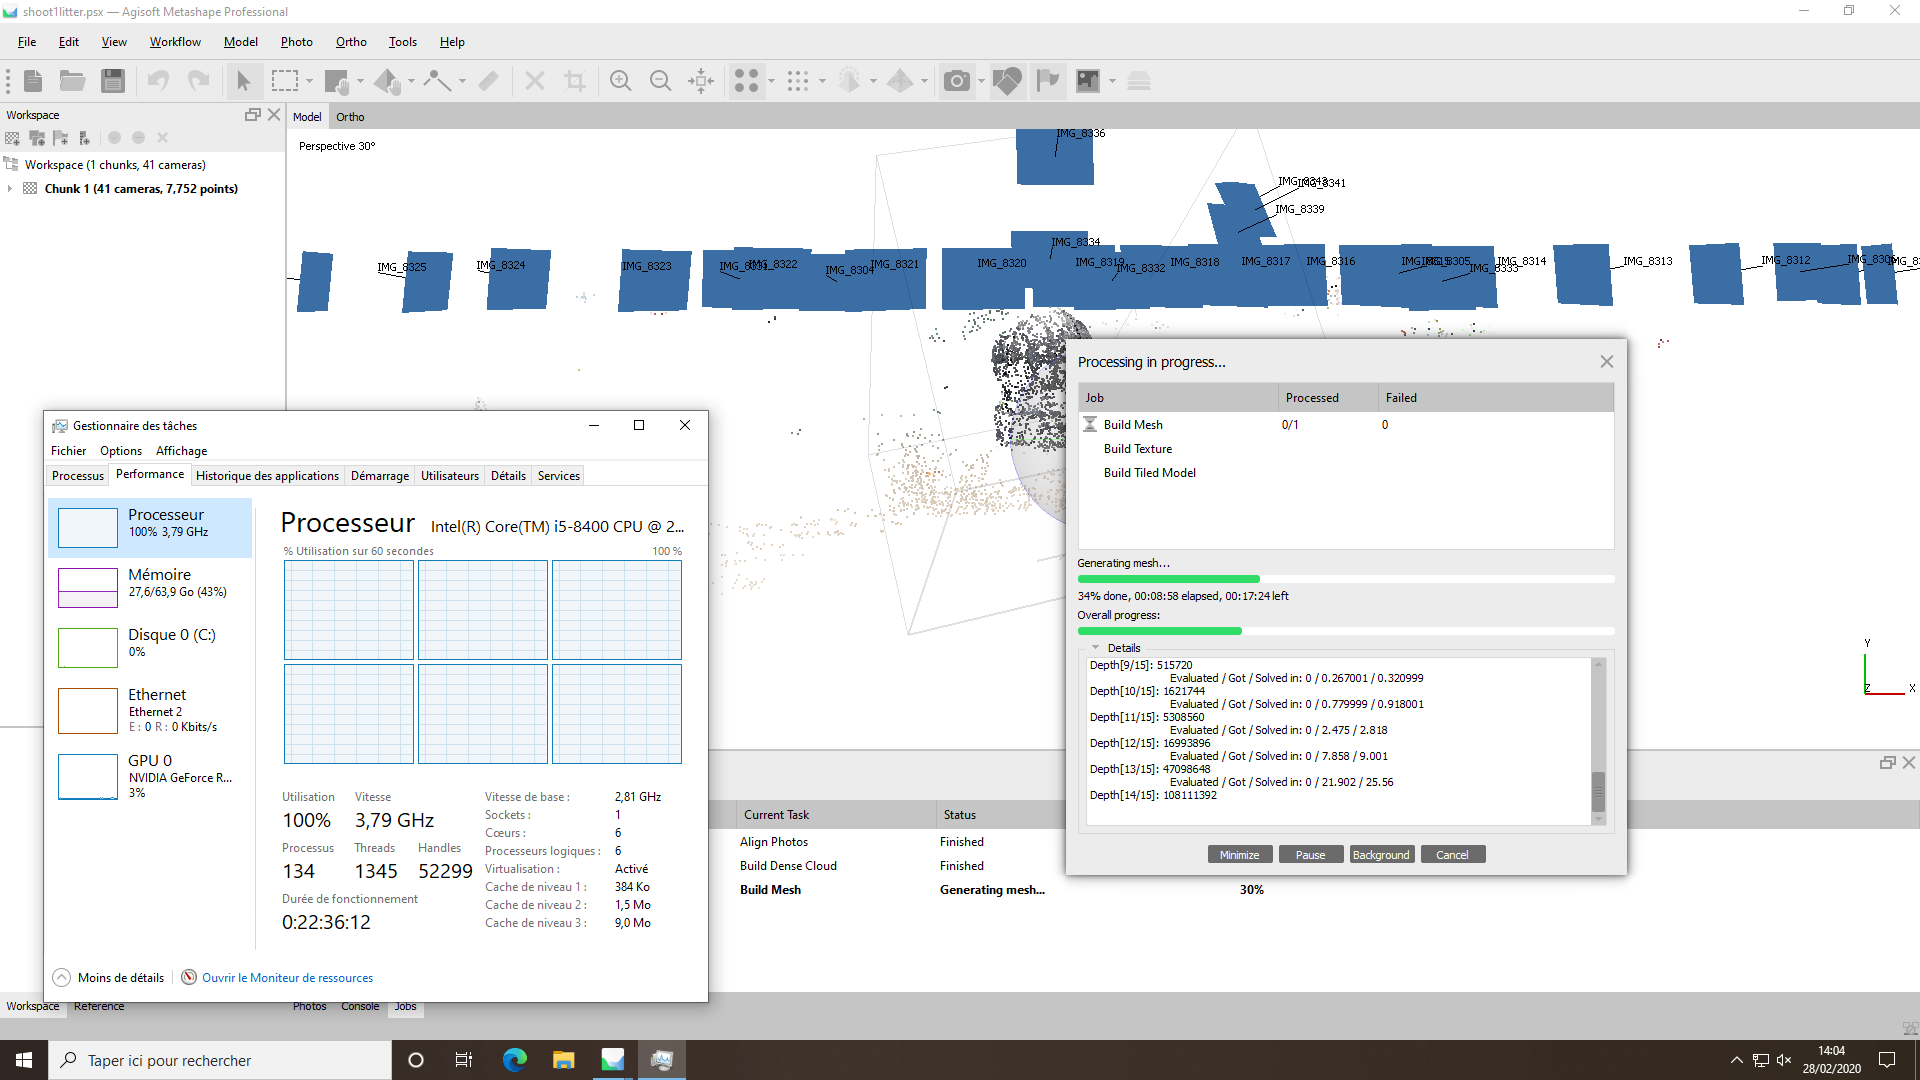Toggle the Show Markers flag icon
The height and width of the screenshot is (1080, 1920).
click(x=1048, y=81)
